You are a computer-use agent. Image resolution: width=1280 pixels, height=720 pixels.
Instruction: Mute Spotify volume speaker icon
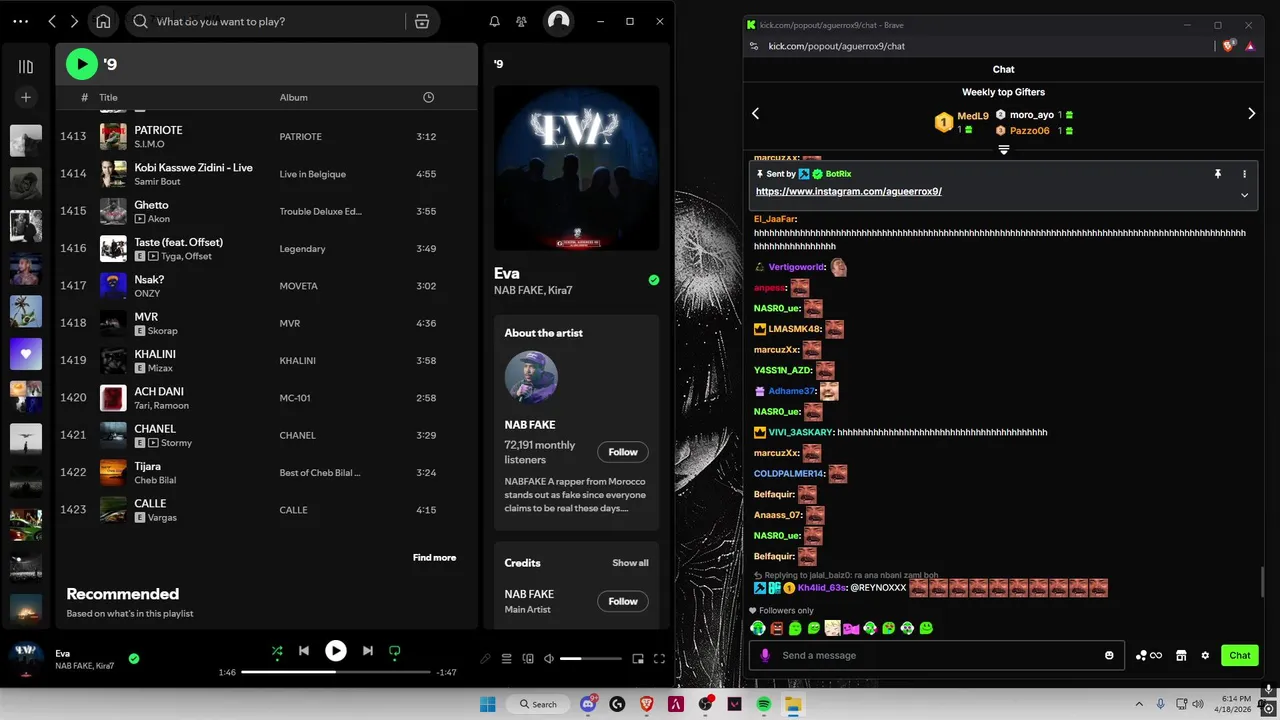[549, 659]
